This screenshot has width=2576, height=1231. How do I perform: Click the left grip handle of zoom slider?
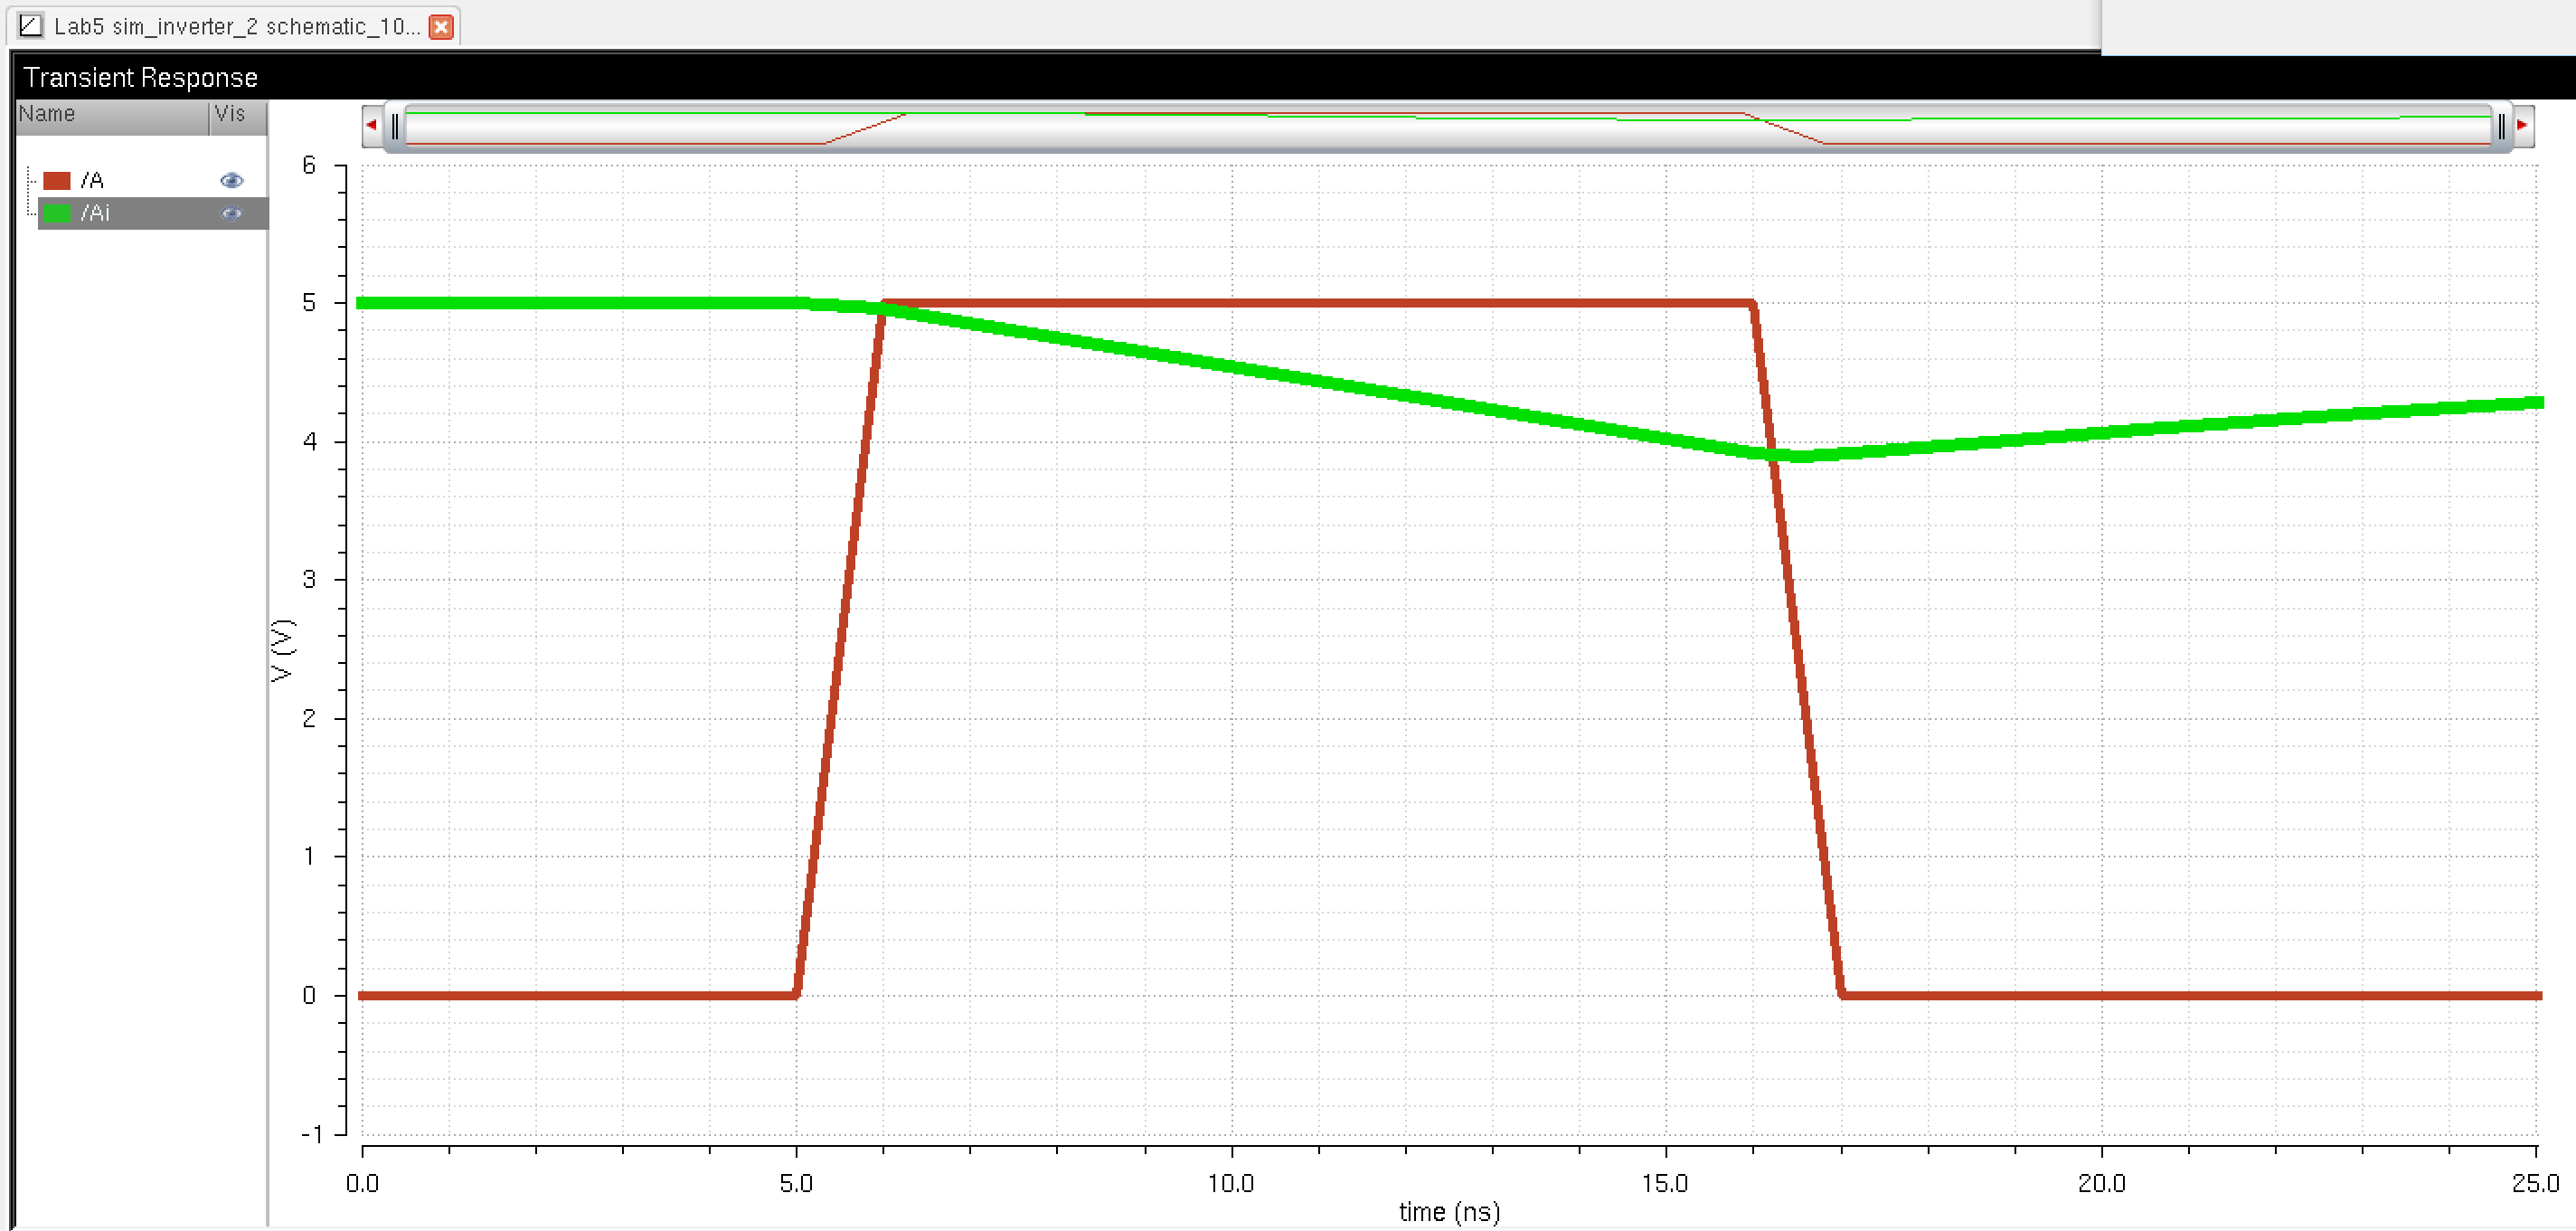click(395, 126)
